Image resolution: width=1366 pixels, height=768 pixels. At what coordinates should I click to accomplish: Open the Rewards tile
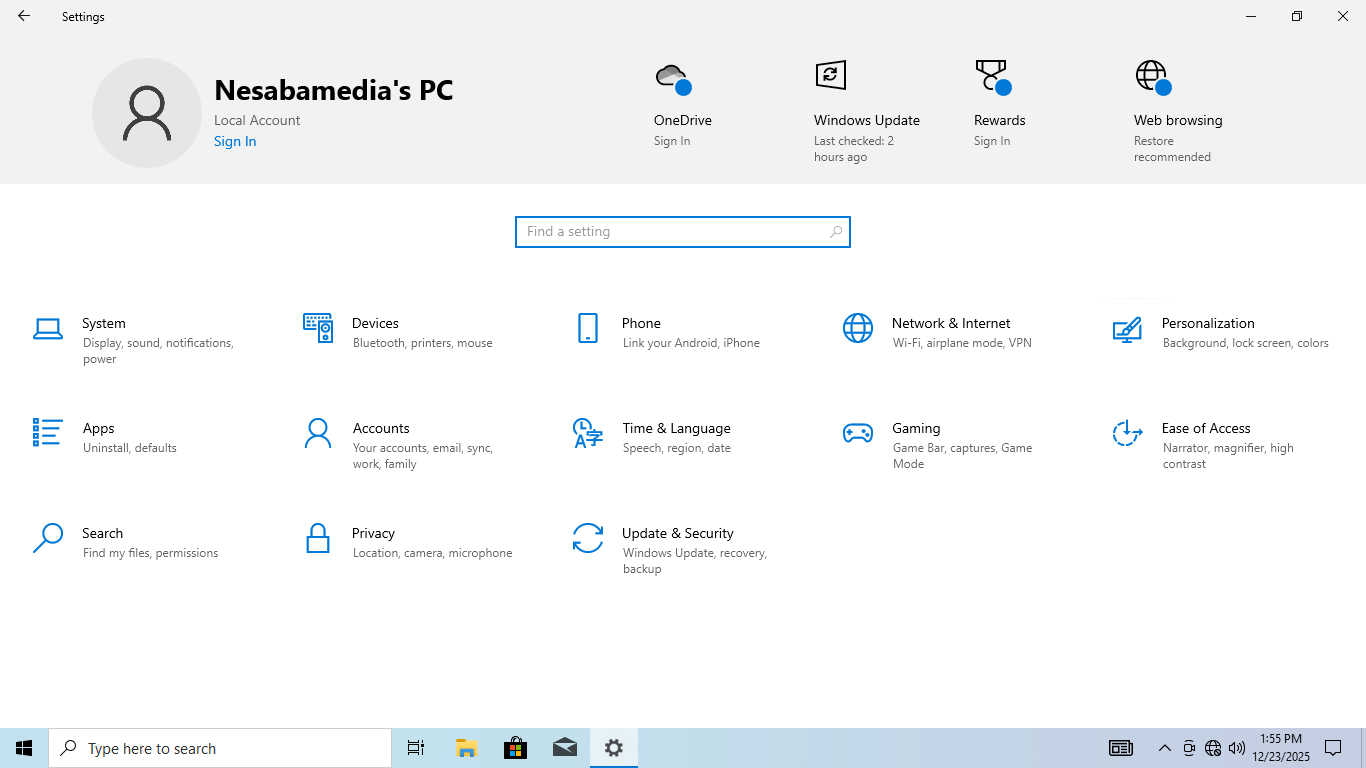[x=999, y=120]
